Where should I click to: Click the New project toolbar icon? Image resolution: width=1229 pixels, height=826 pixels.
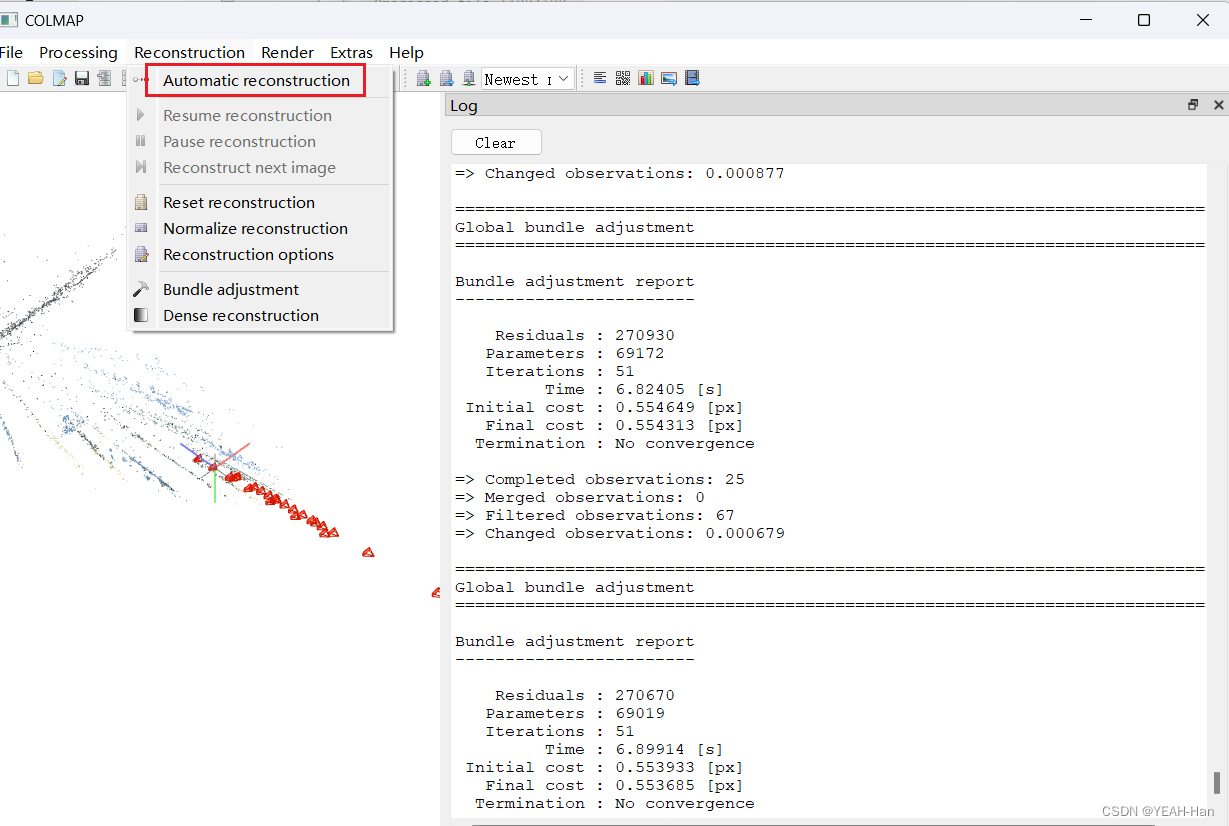tap(12, 78)
